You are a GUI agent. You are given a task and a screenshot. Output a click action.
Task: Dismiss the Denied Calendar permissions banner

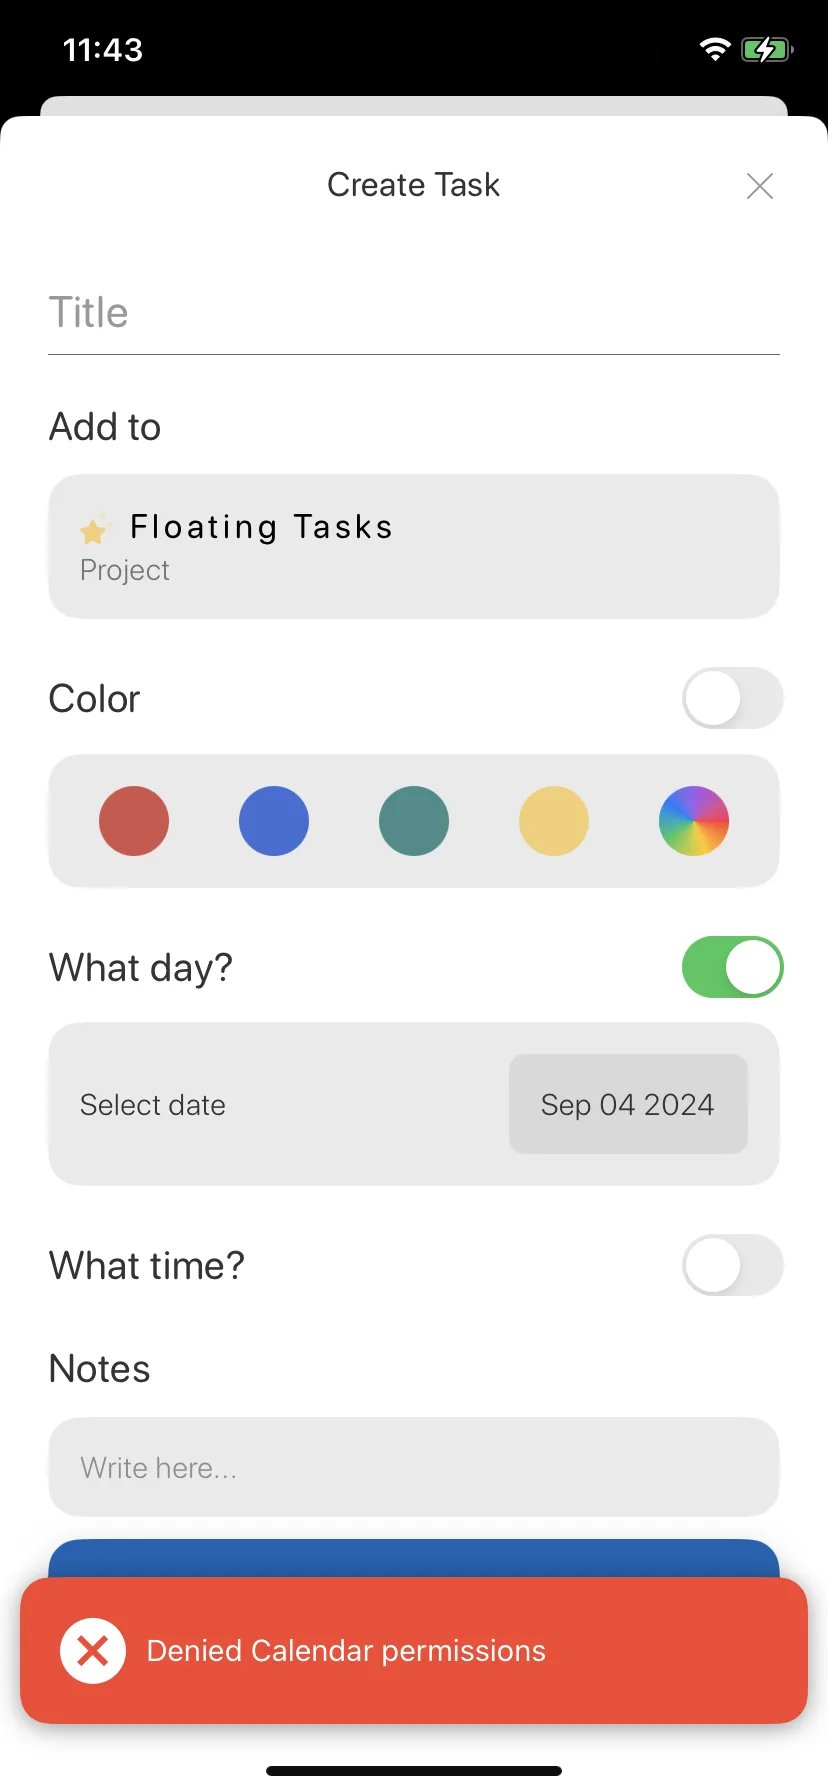414,1650
